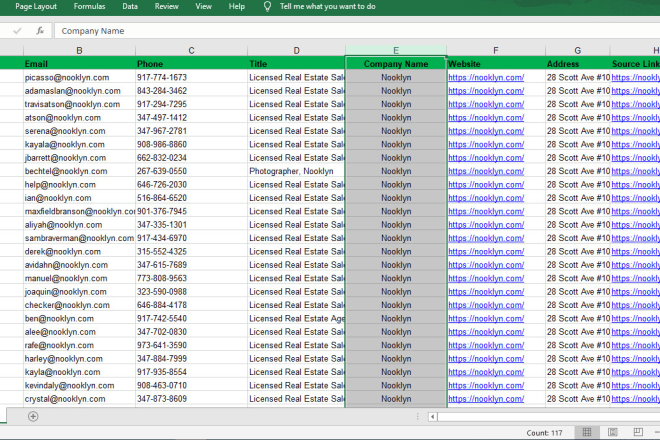Switch to Page Break Preview icon
This screenshot has height=440, width=660.
point(638,432)
